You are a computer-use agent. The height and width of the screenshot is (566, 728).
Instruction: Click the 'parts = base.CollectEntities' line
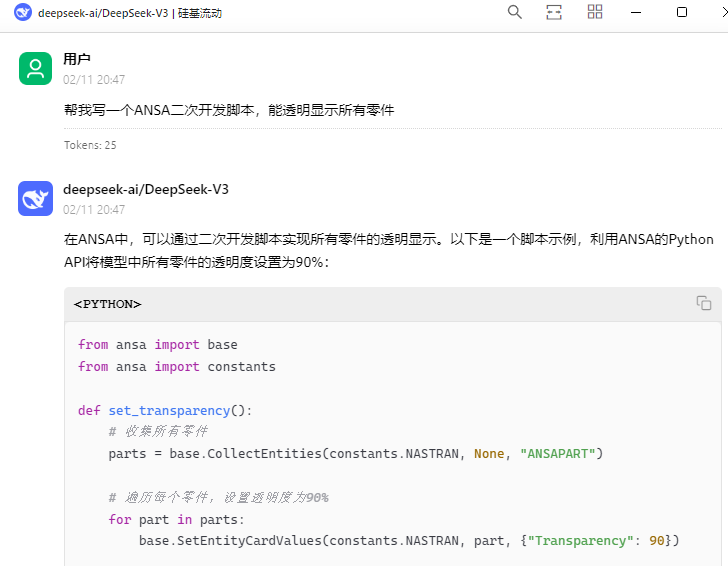click(356, 454)
